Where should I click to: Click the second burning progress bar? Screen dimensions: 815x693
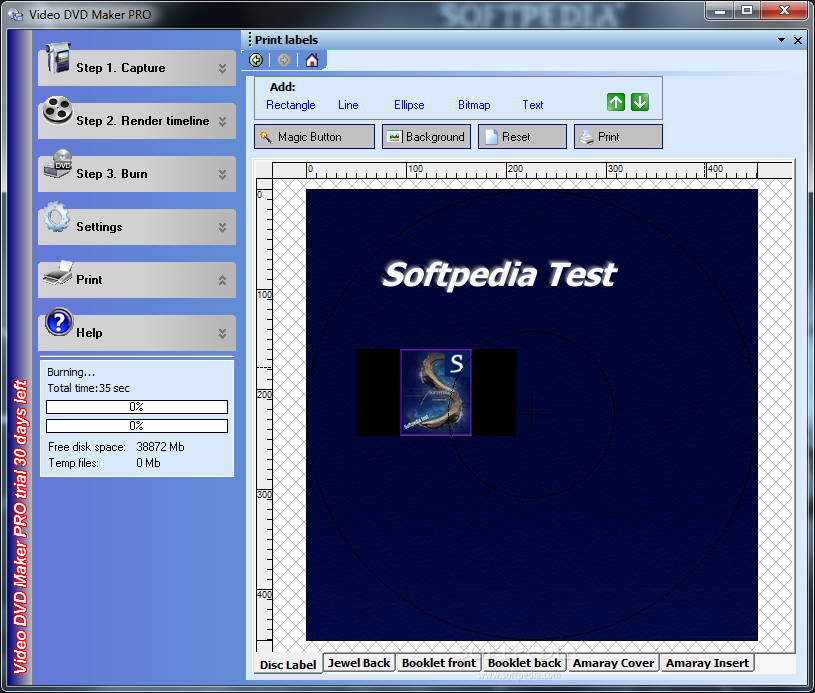click(x=137, y=426)
